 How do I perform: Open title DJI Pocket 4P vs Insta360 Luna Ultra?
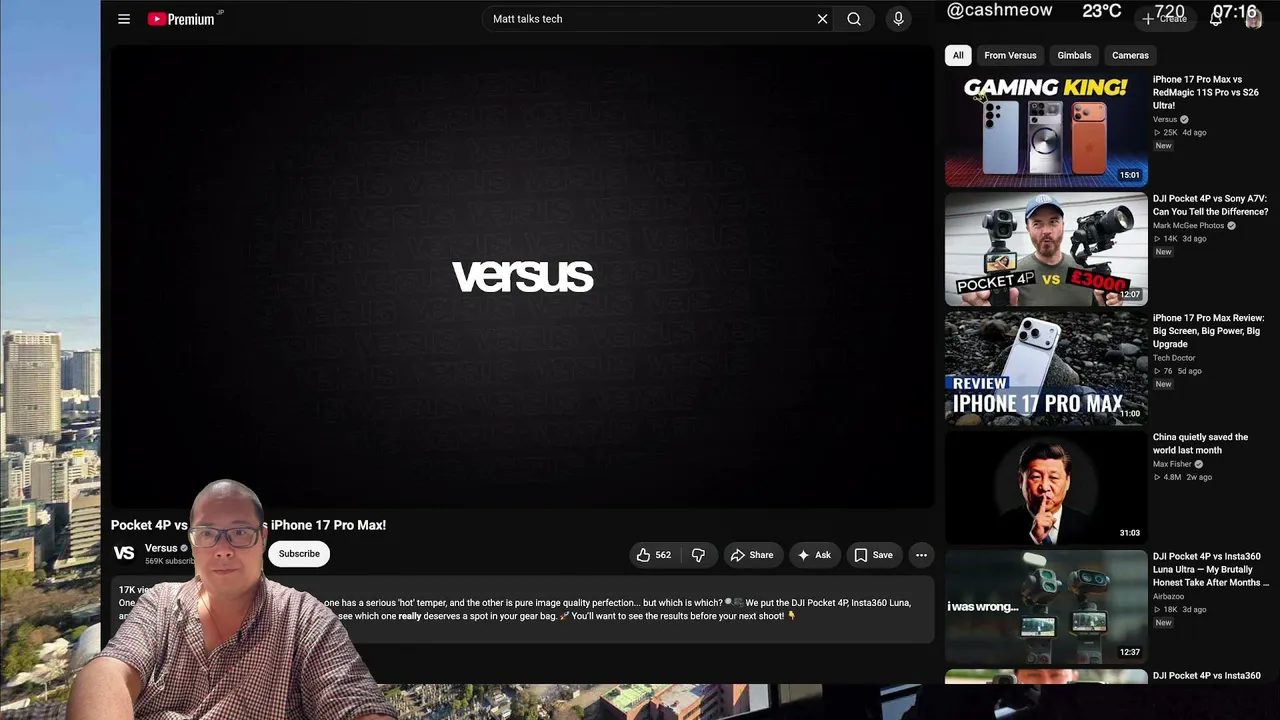(1211, 569)
